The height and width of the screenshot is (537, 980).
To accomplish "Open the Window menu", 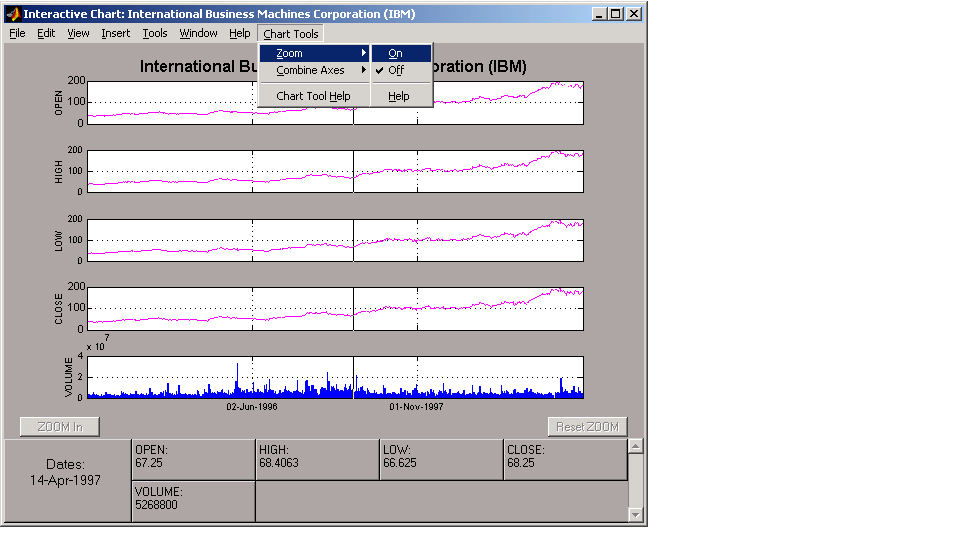I will (198, 34).
